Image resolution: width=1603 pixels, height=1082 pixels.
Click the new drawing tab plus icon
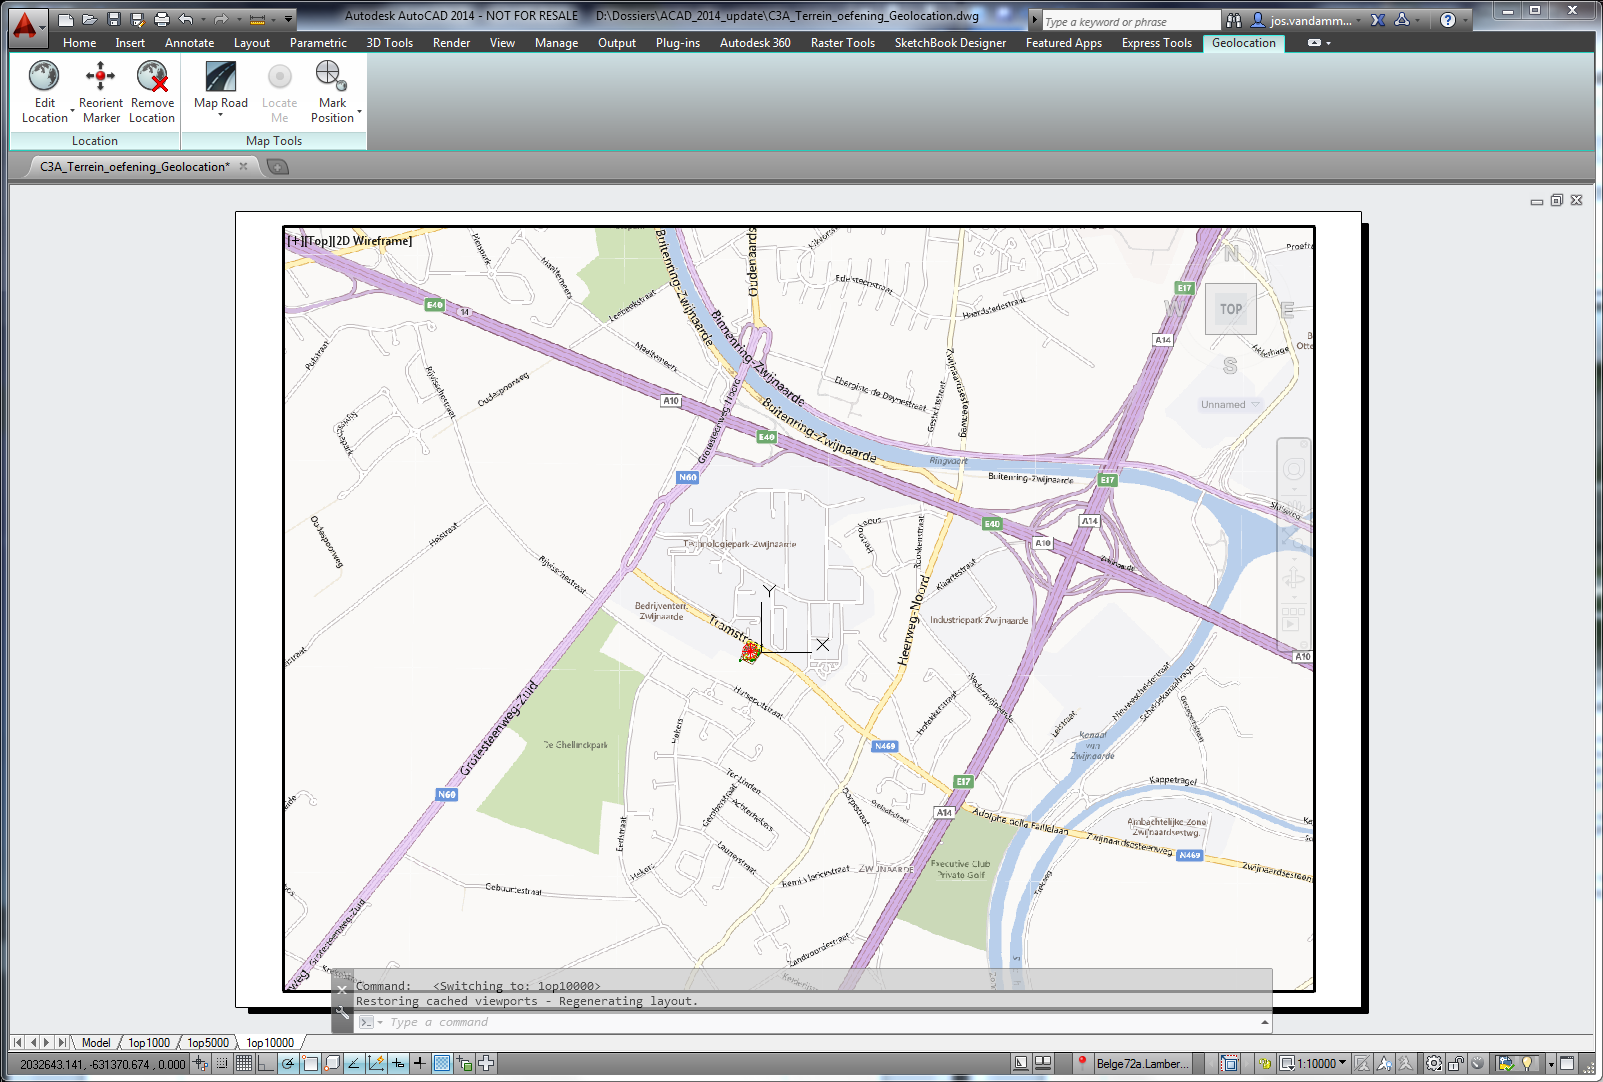point(278,167)
